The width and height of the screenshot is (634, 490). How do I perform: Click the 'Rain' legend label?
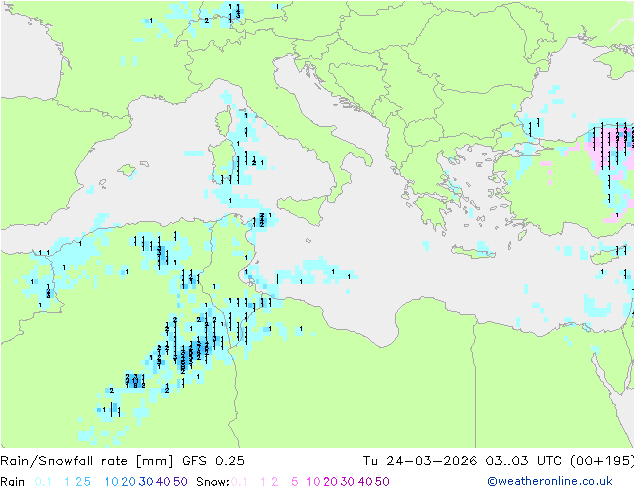click(13, 482)
